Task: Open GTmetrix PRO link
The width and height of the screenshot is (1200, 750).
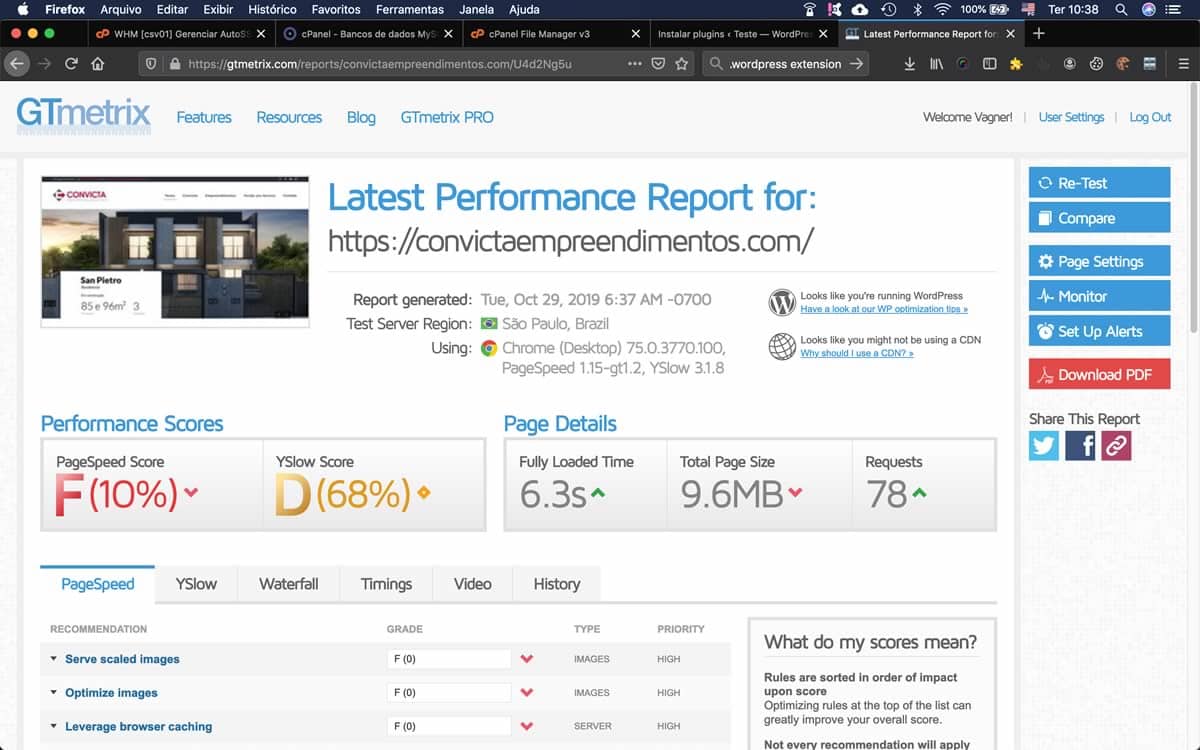Action: [447, 117]
